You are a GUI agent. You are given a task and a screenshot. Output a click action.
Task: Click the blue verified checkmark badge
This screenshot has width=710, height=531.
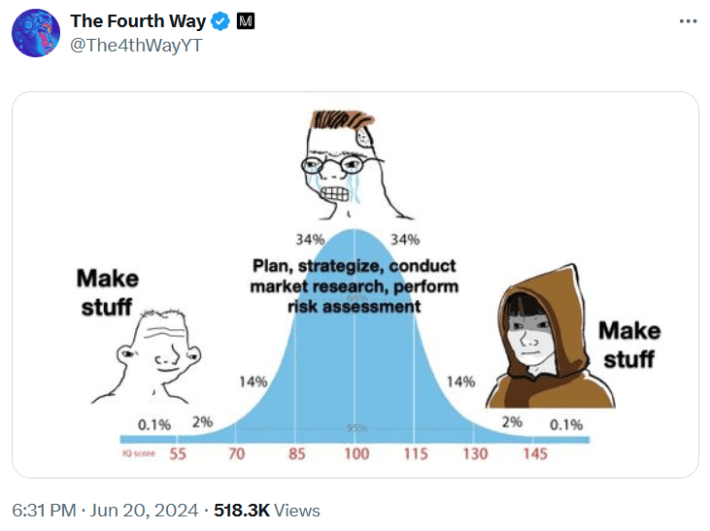[x=221, y=22]
